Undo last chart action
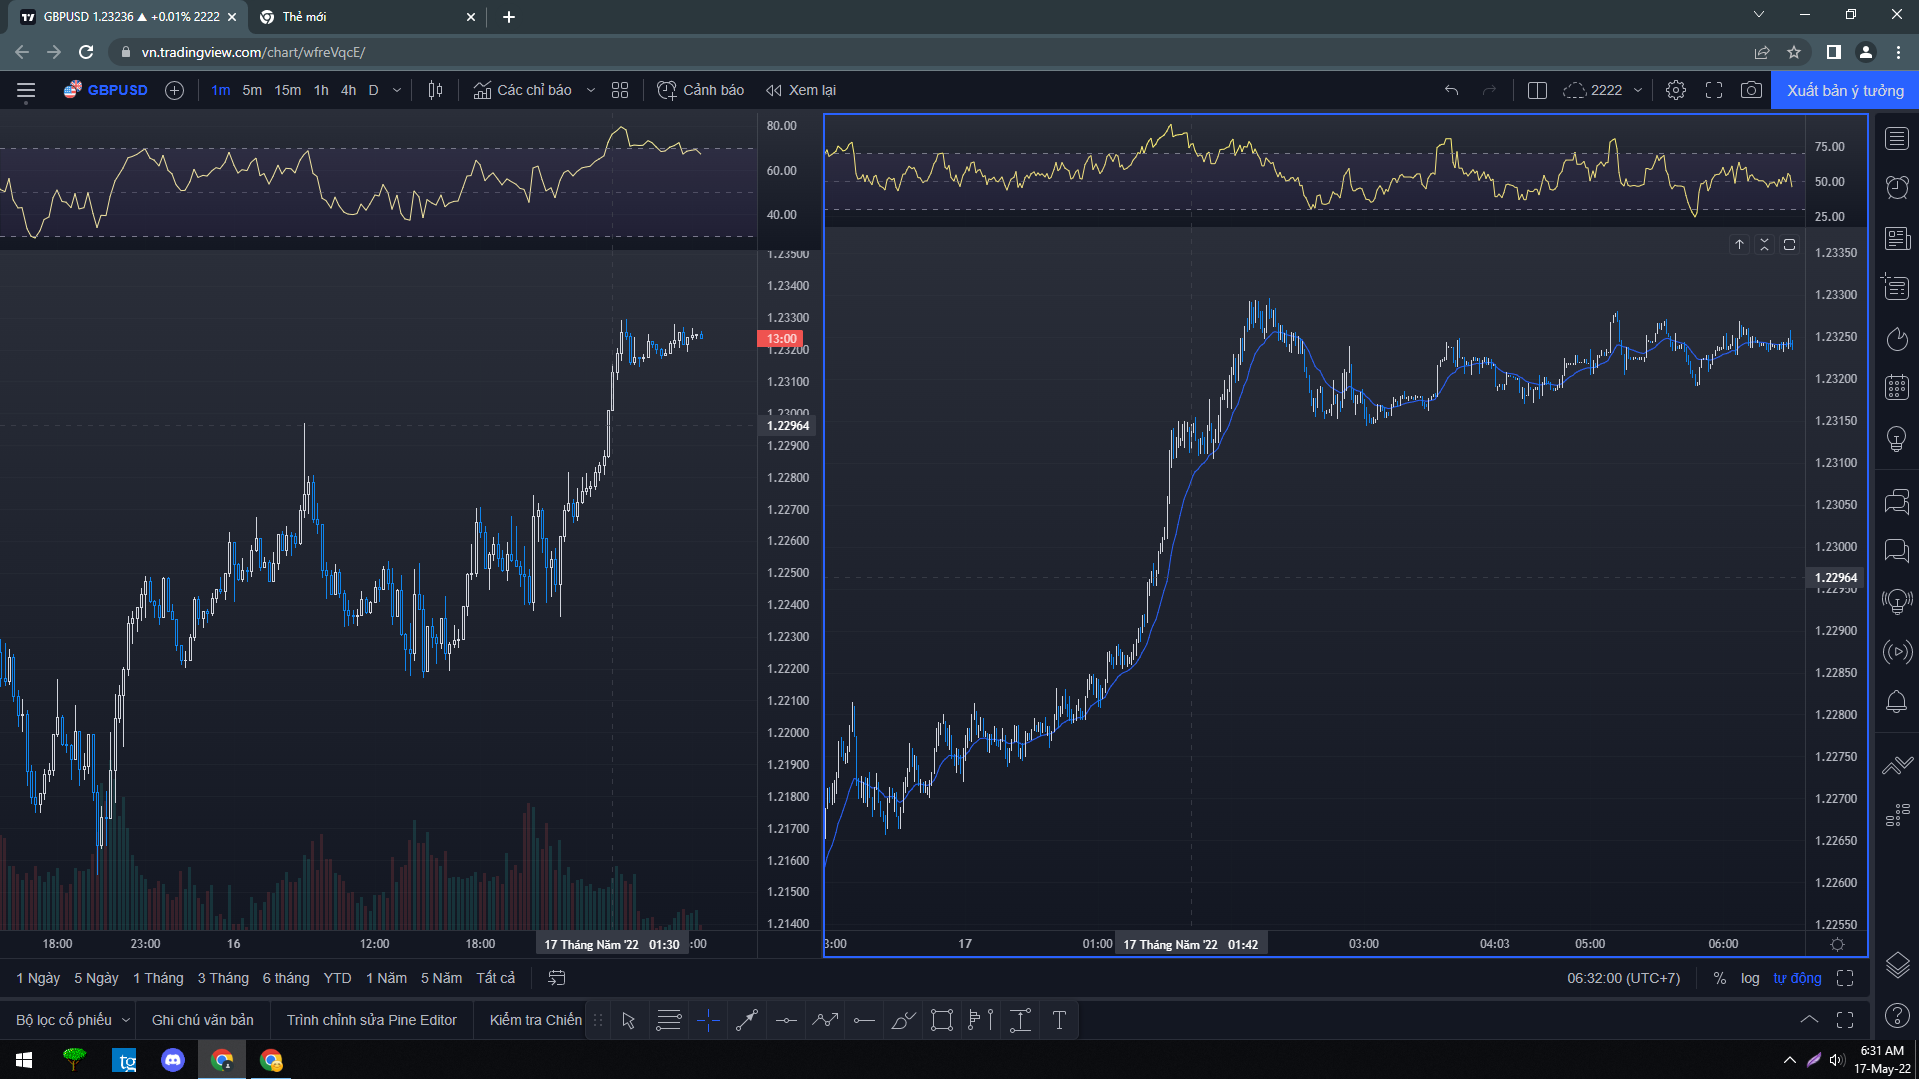This screenshot has width=1919, height=1079. point(1451,90)
